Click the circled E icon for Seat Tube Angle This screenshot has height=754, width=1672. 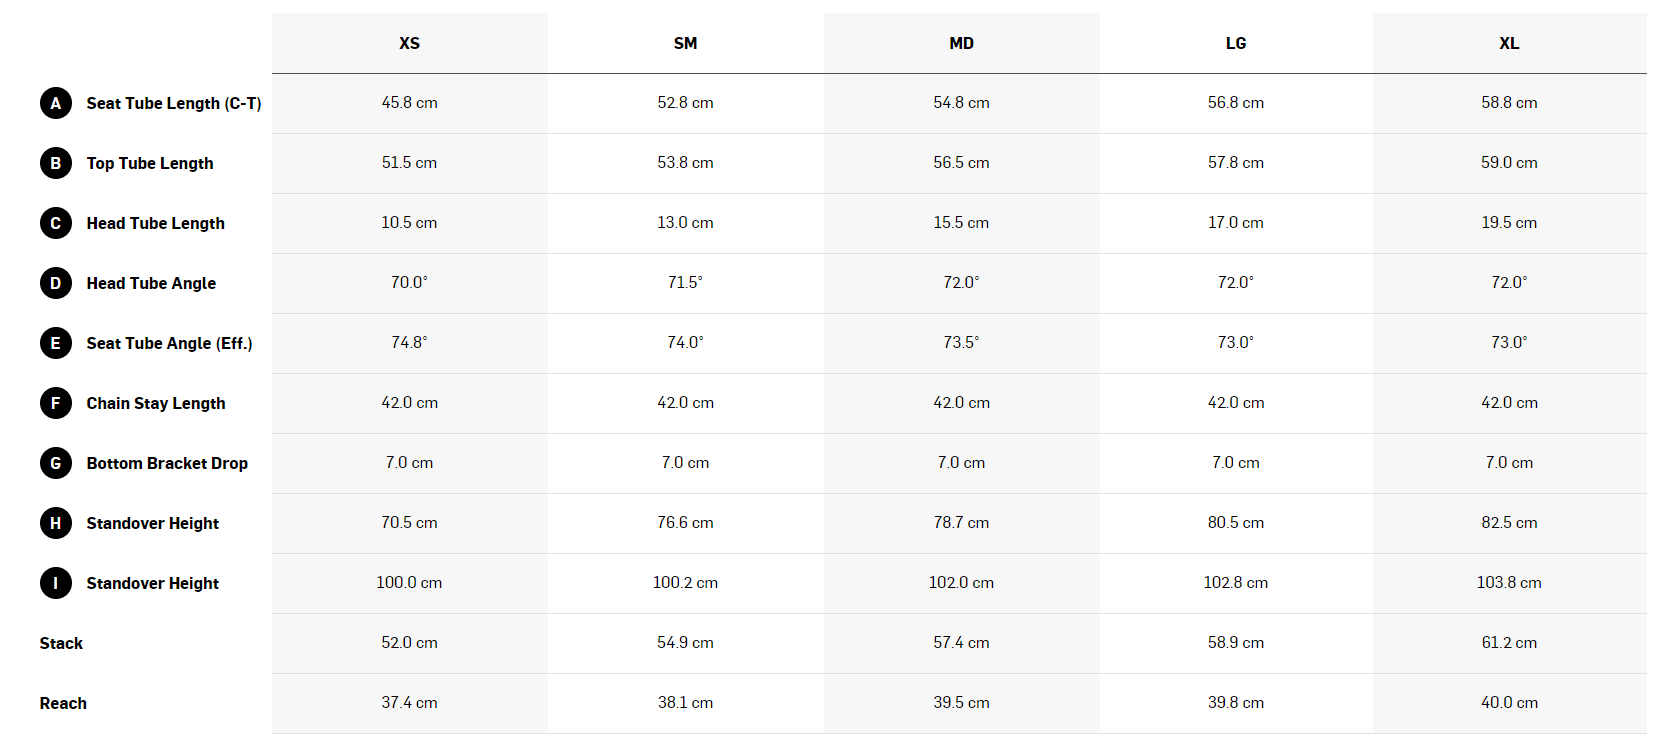[56, 343]
